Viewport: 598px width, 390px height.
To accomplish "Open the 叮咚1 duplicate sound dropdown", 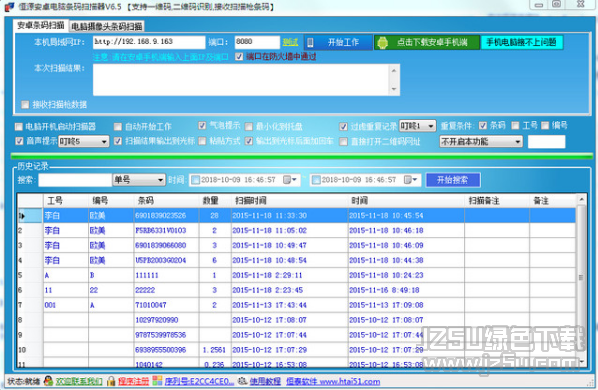I will click(x=417, y=126).
